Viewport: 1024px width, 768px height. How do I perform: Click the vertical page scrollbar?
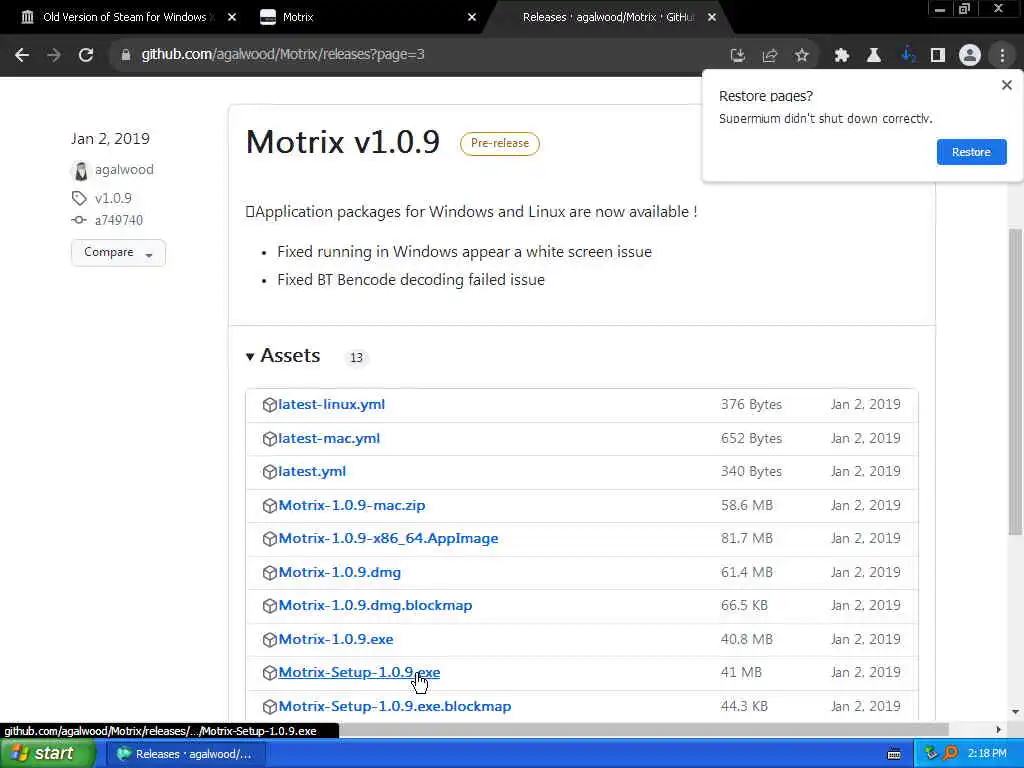coord(1015,382)
